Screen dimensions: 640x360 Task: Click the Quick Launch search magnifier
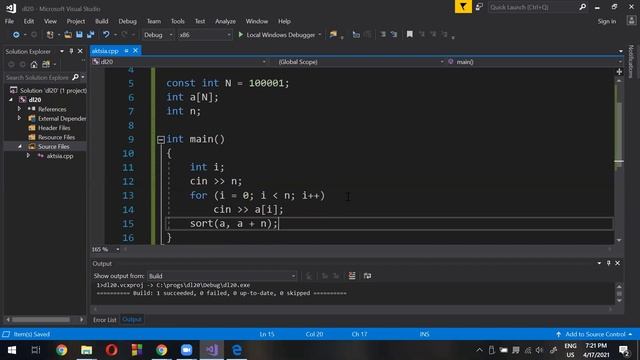[x=582, y=7]
